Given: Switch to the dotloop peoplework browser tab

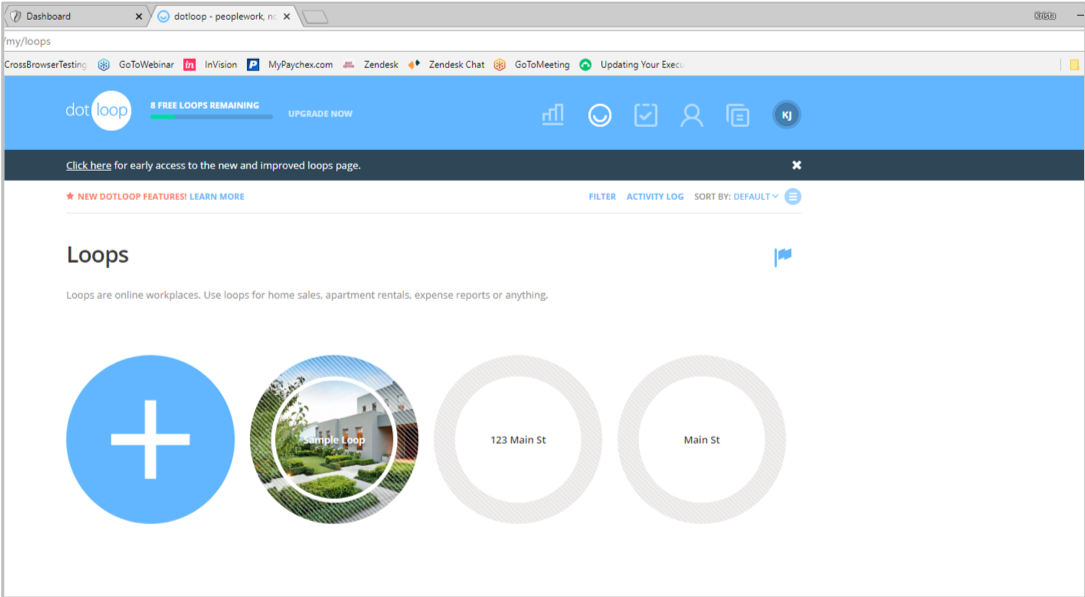Looking at the screenshot, I should [x=215, y=16].
